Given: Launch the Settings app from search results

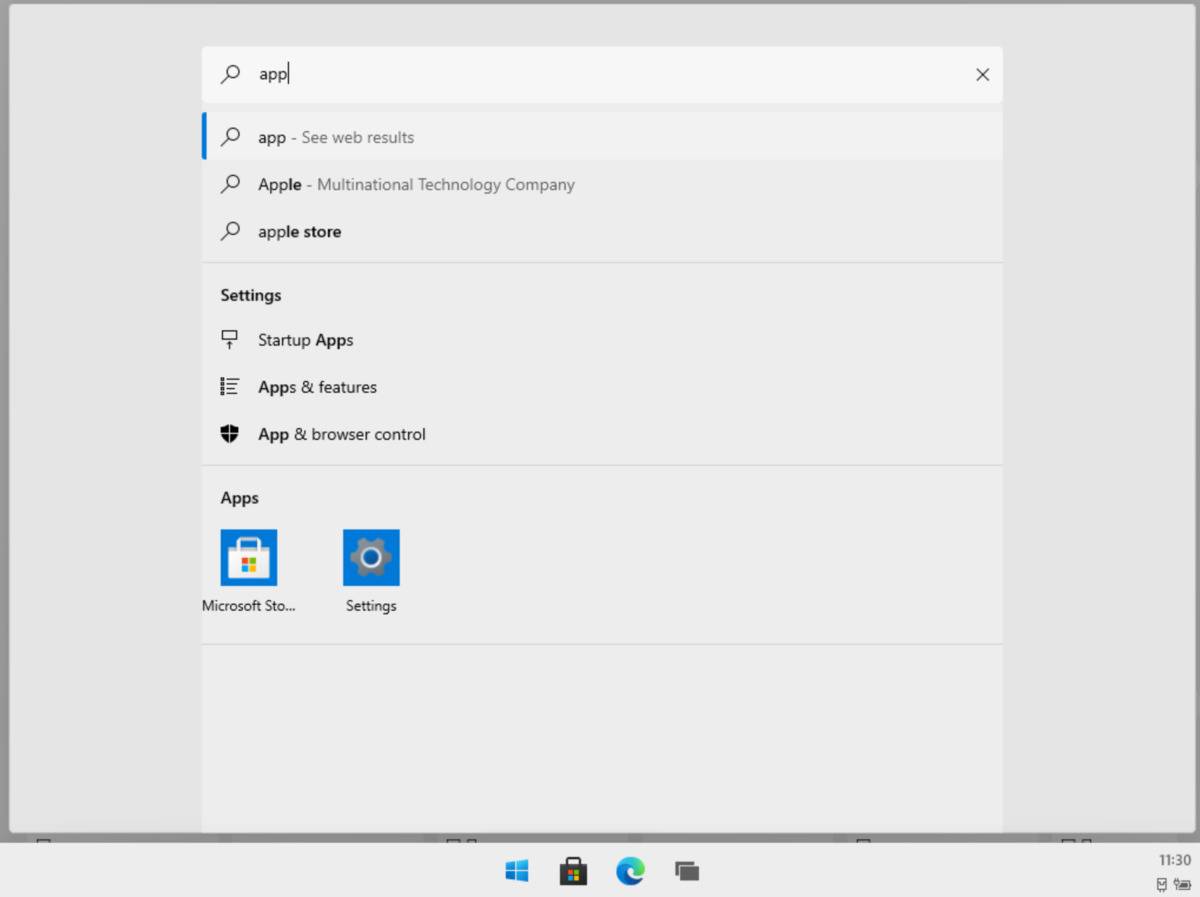Looking at the screenshot, I should pos(371,557).
